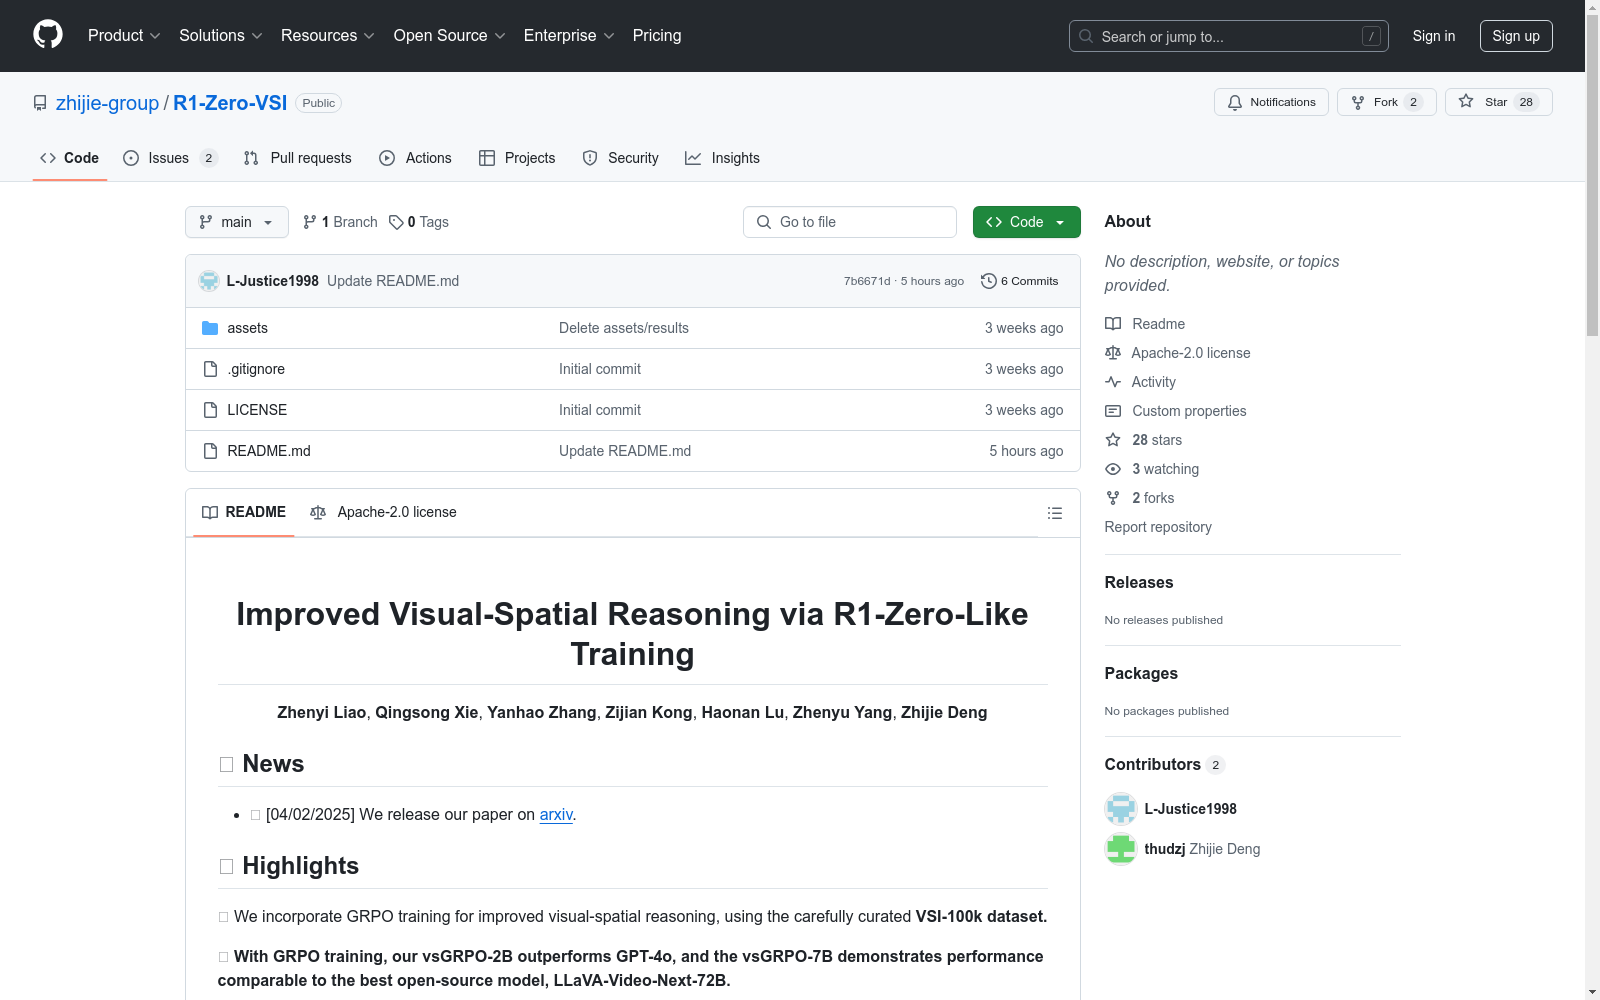This screenshot has height=1000, width=1600.
Task: Click the star icon beside 28 stars
Action: 1113,440
